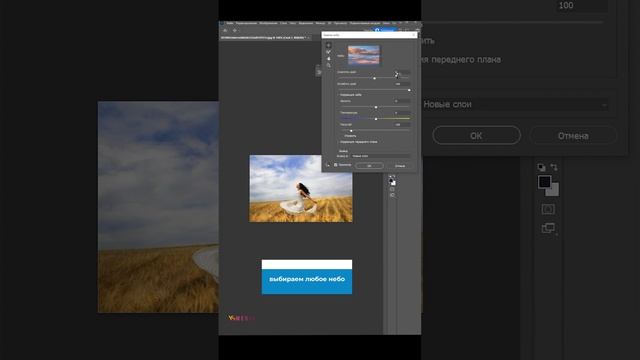
Task: Click the large foreground color swatch in backdrop
Action: pos(544,182)
